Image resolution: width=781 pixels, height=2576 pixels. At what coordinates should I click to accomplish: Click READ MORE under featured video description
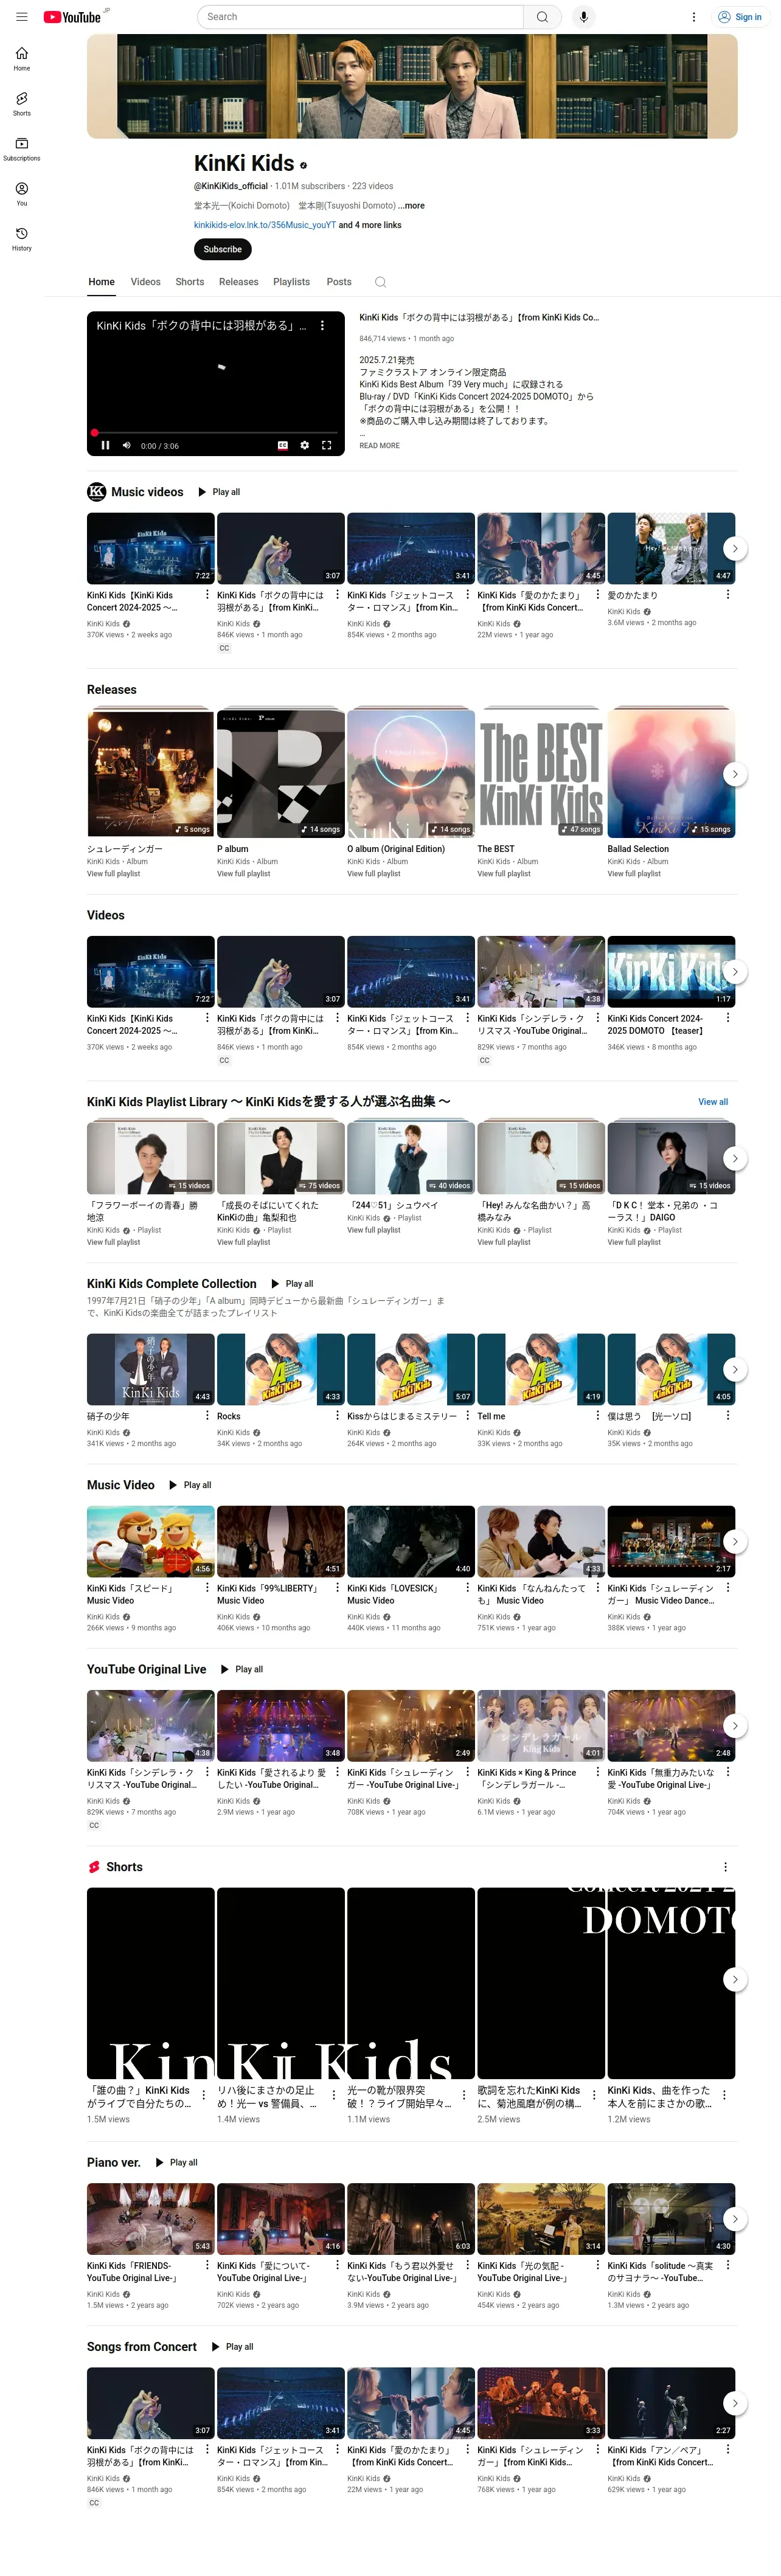tap(379, 446)
